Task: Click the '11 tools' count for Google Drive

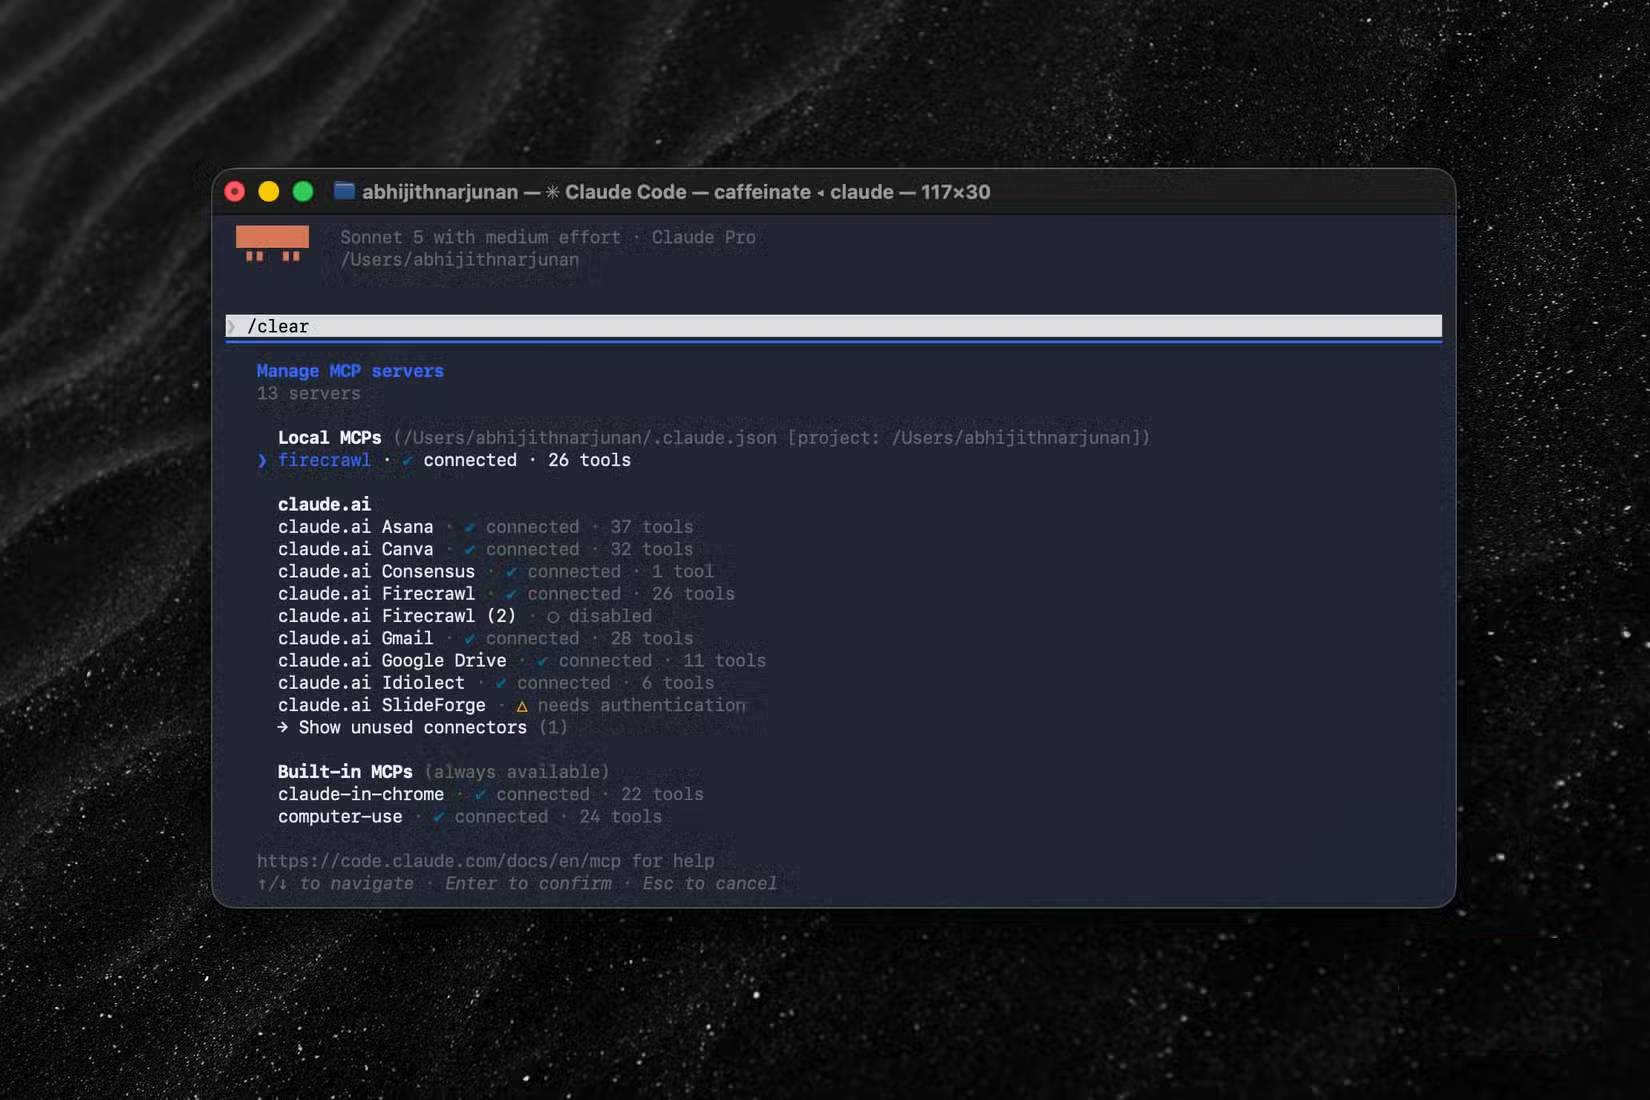Action: click(724, 661)
